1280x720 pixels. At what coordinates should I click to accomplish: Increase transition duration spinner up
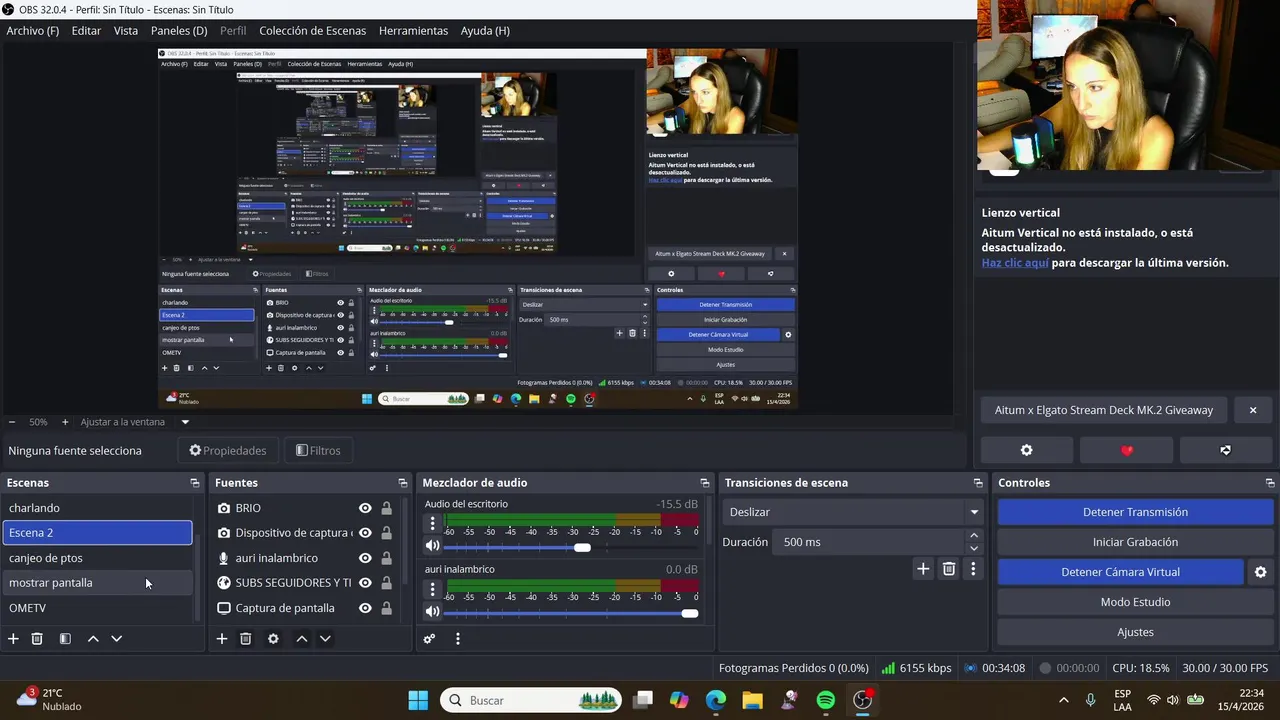click(x=974, y=536)
